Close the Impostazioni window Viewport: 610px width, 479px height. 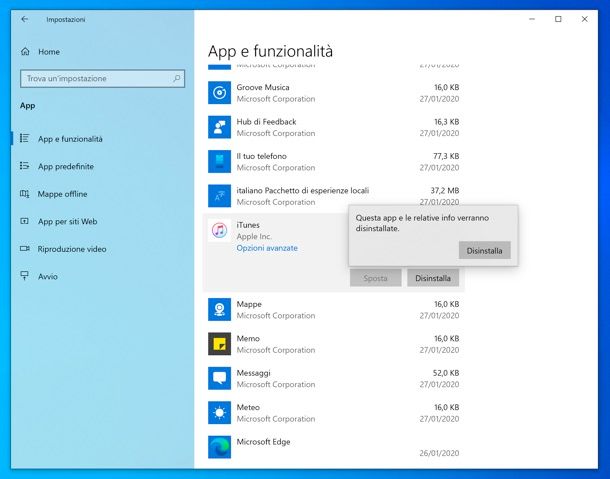click(x=584, y=19)
